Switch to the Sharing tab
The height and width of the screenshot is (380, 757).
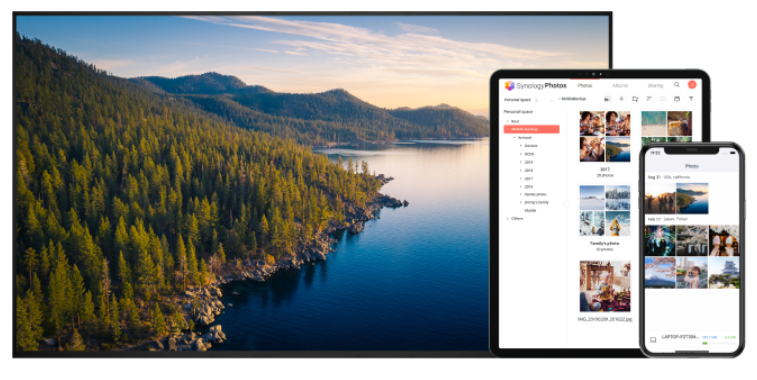pyautogui.click(x=655, y=85)
